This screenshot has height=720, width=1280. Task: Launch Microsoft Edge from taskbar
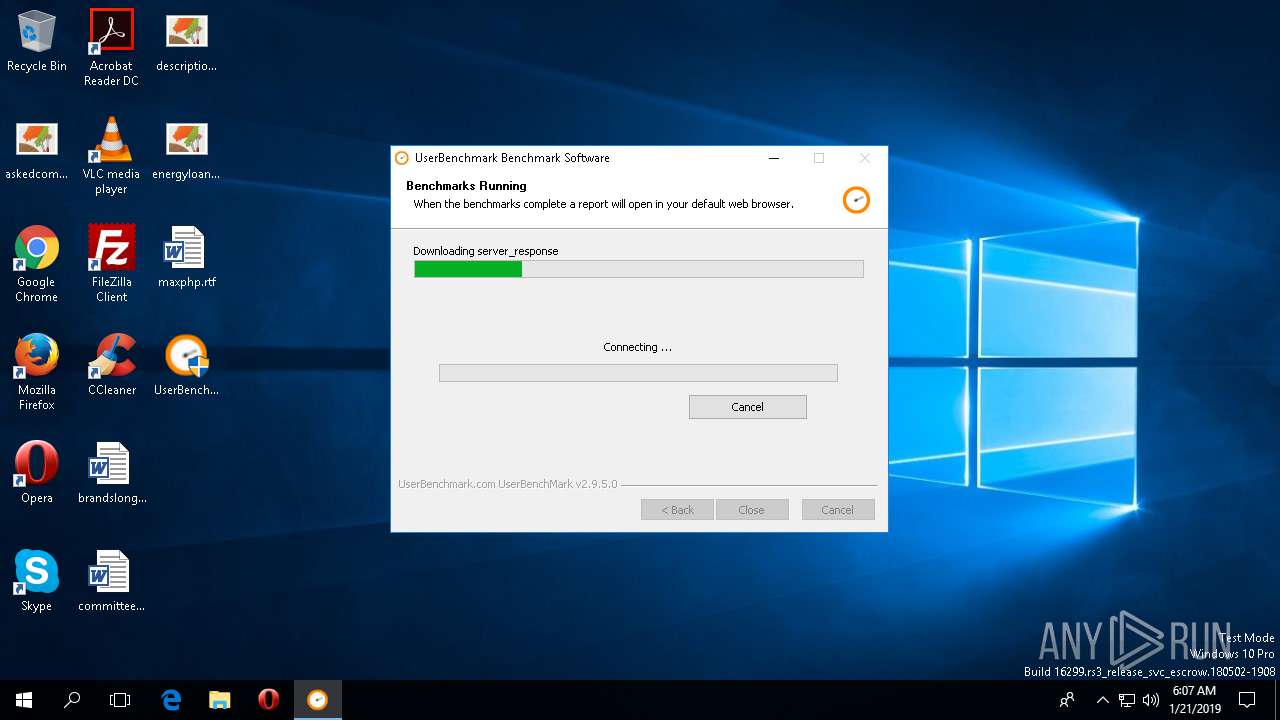(171, 700)
